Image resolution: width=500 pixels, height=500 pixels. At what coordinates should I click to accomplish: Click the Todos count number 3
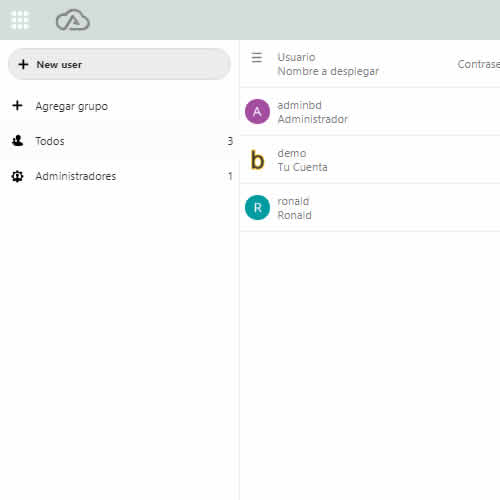coord(230,141)
